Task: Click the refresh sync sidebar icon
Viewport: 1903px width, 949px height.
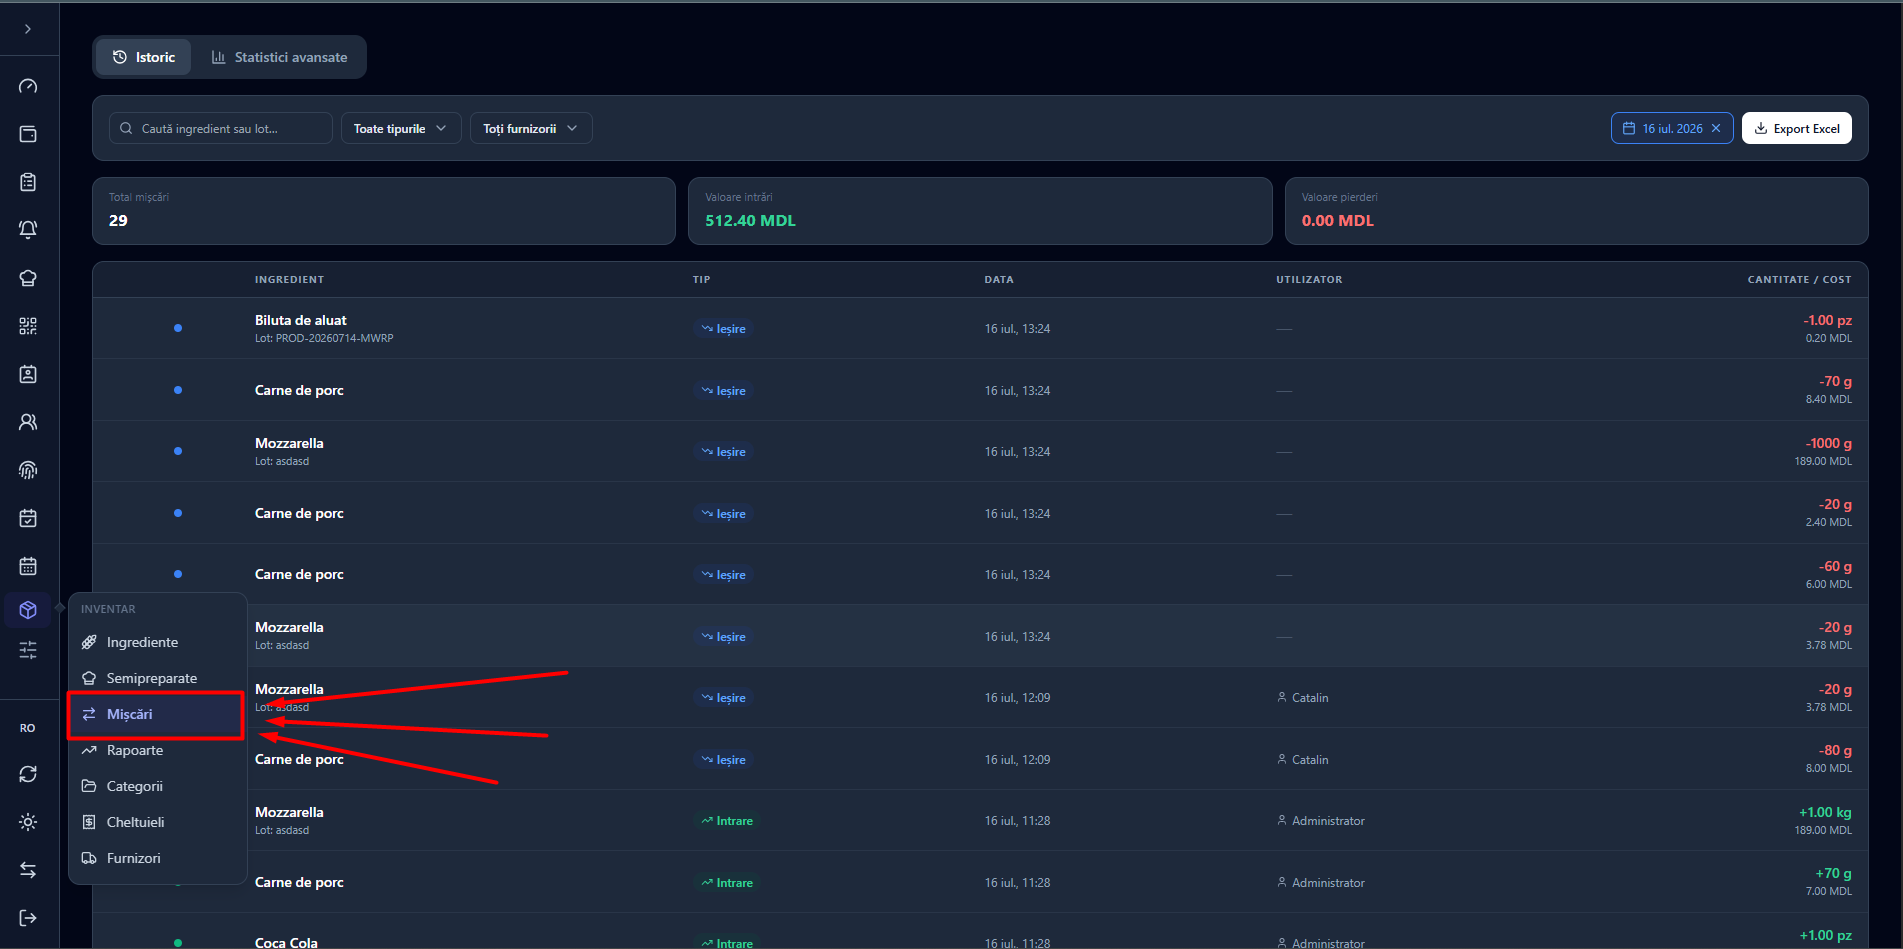Action: pos(28,774)
